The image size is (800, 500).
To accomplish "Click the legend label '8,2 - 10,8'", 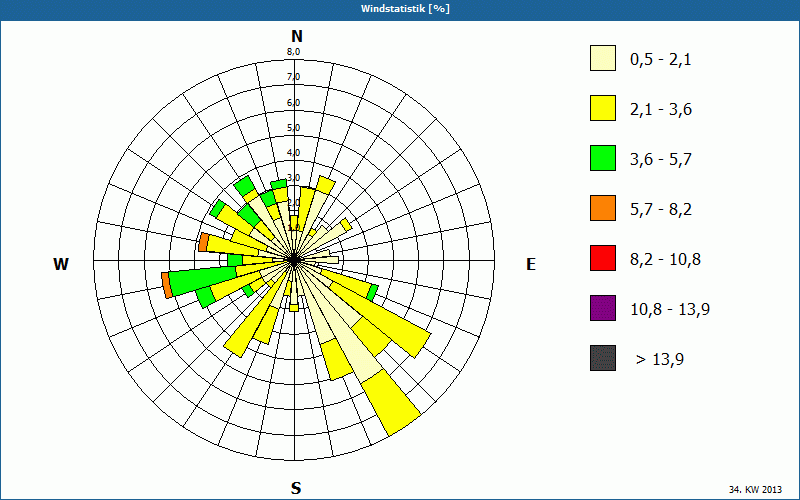I will click(x=665, y=260).
